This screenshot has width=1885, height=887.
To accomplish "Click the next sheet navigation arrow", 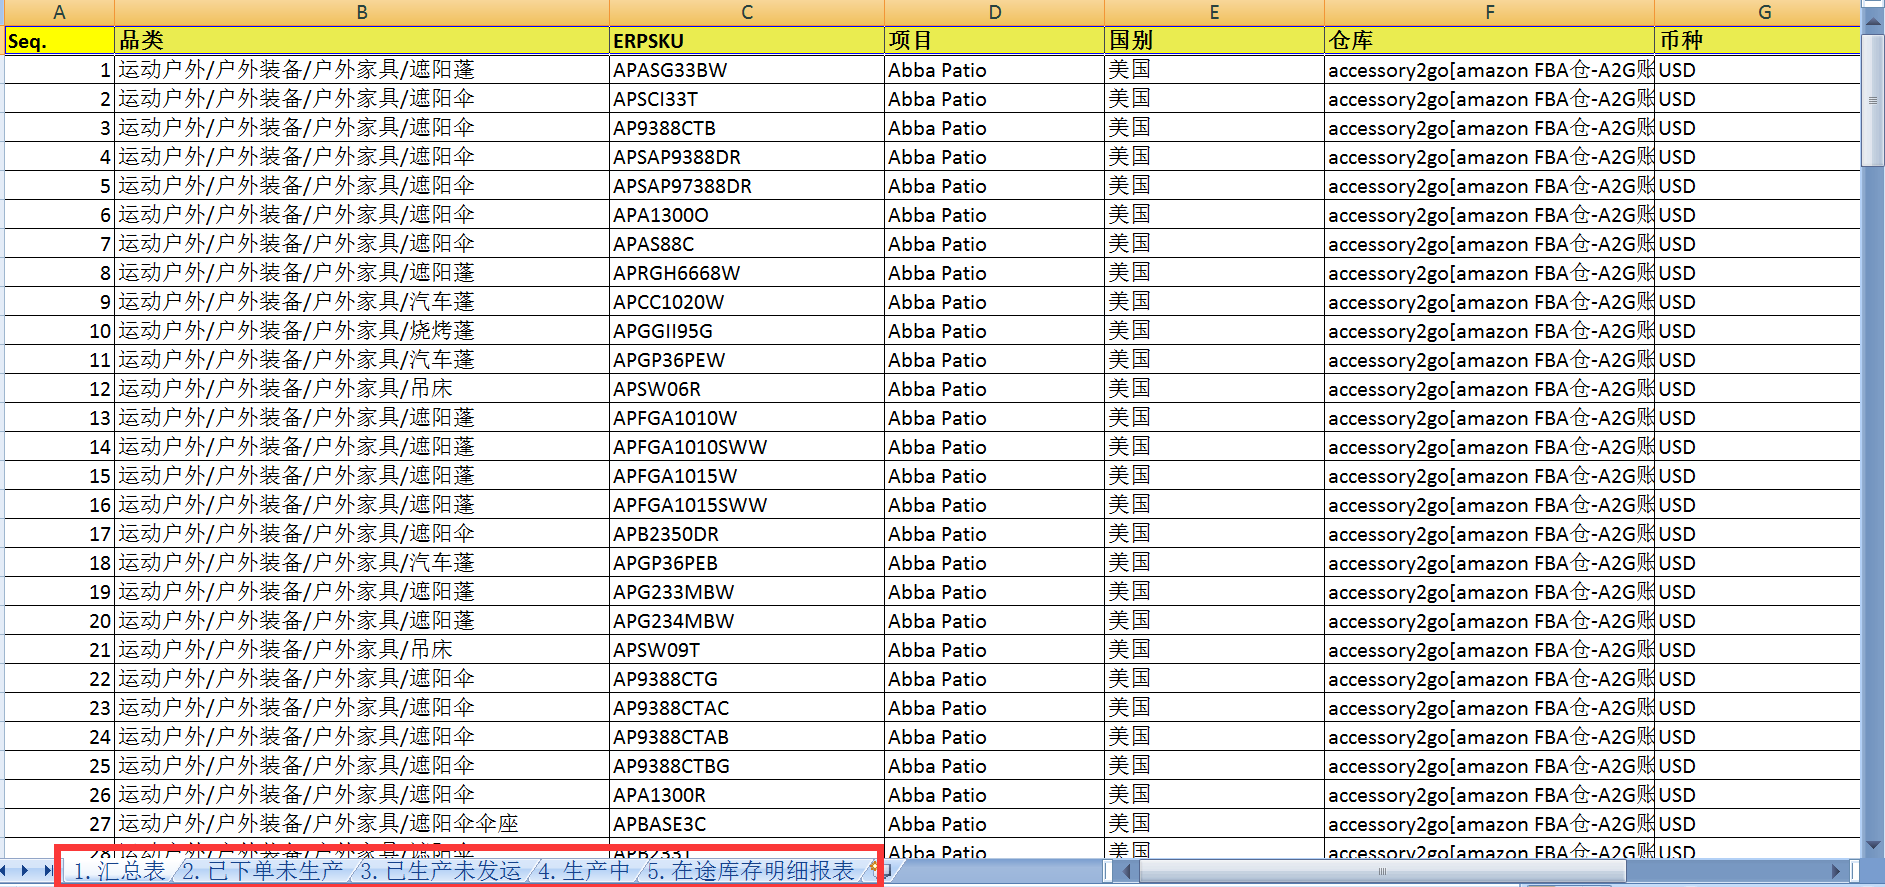I will click(x=26, y=871).
